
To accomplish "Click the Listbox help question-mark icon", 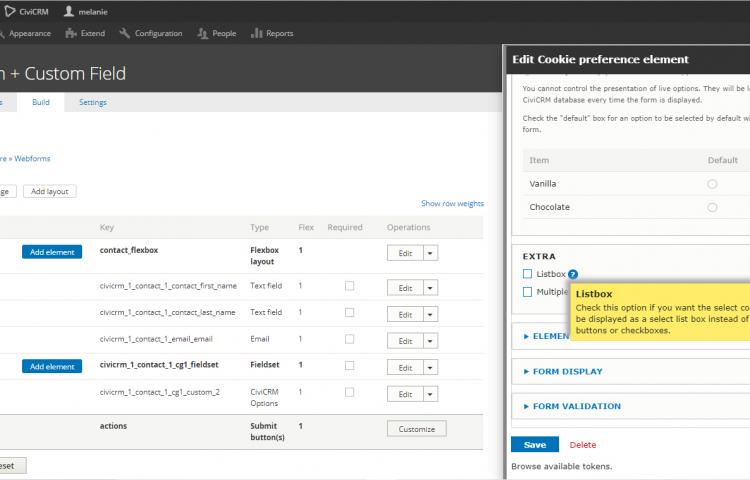I will pos(573,274).
